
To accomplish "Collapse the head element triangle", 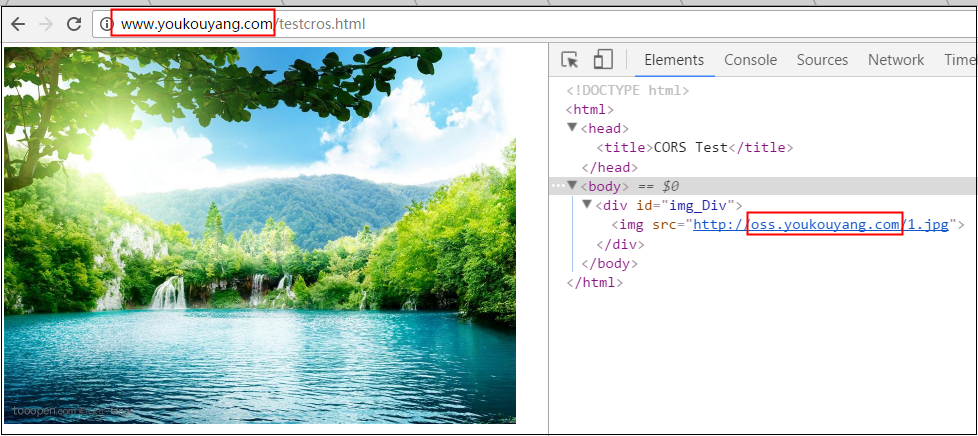I will (x=572, y=127).
